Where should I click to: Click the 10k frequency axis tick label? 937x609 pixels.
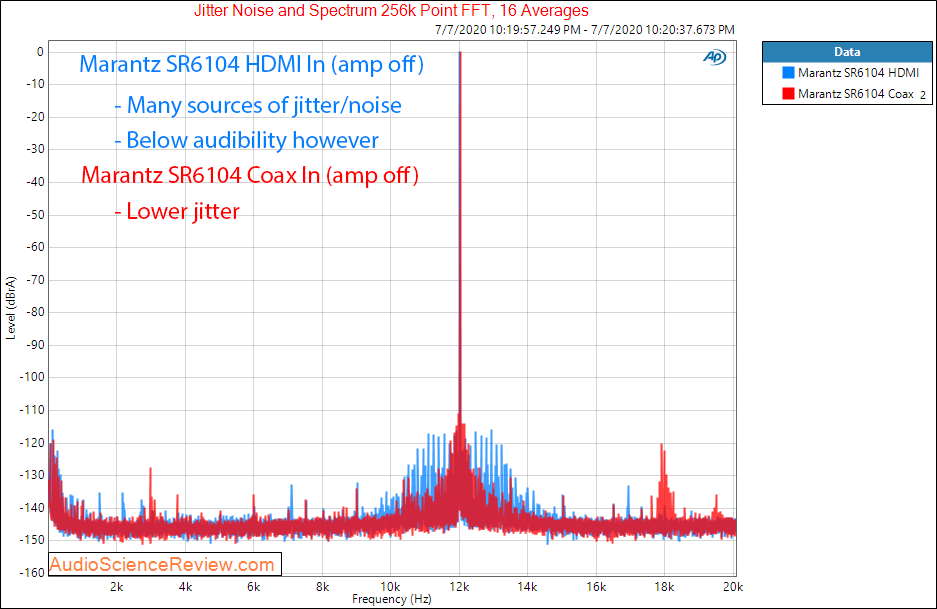390,587
